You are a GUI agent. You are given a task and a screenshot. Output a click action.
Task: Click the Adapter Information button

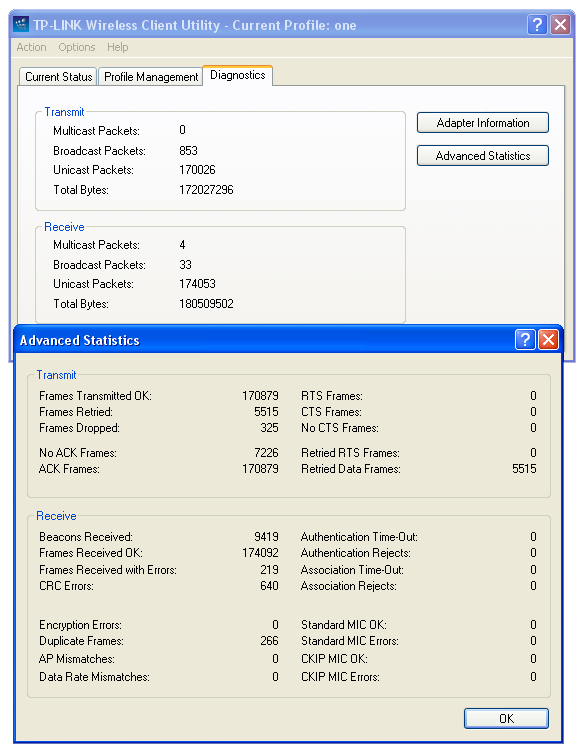483,122
